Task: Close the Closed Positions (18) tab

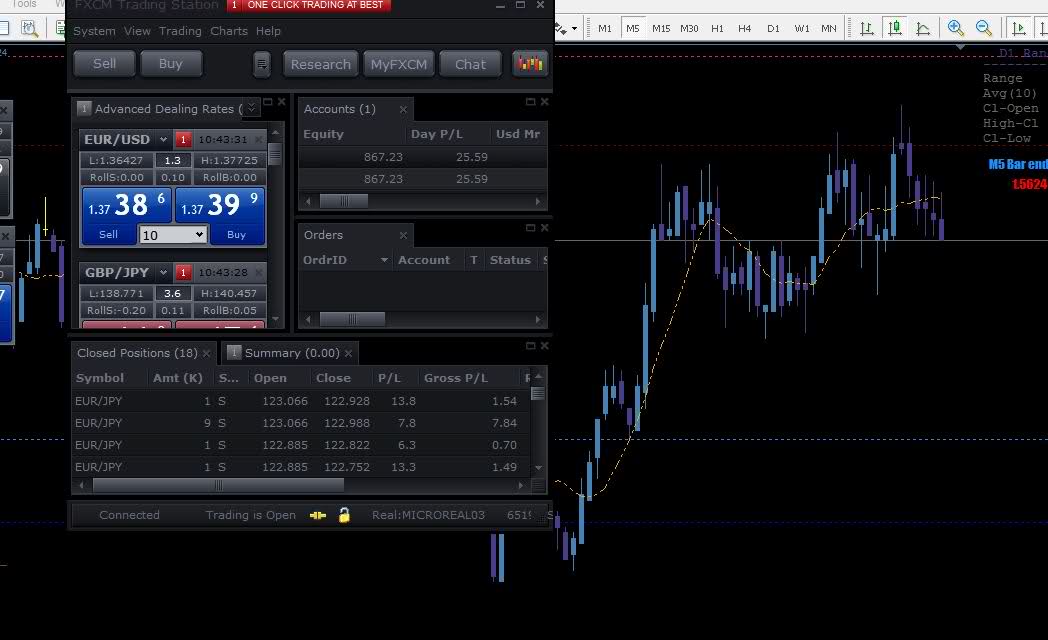Action: click(x=207, y=353)
